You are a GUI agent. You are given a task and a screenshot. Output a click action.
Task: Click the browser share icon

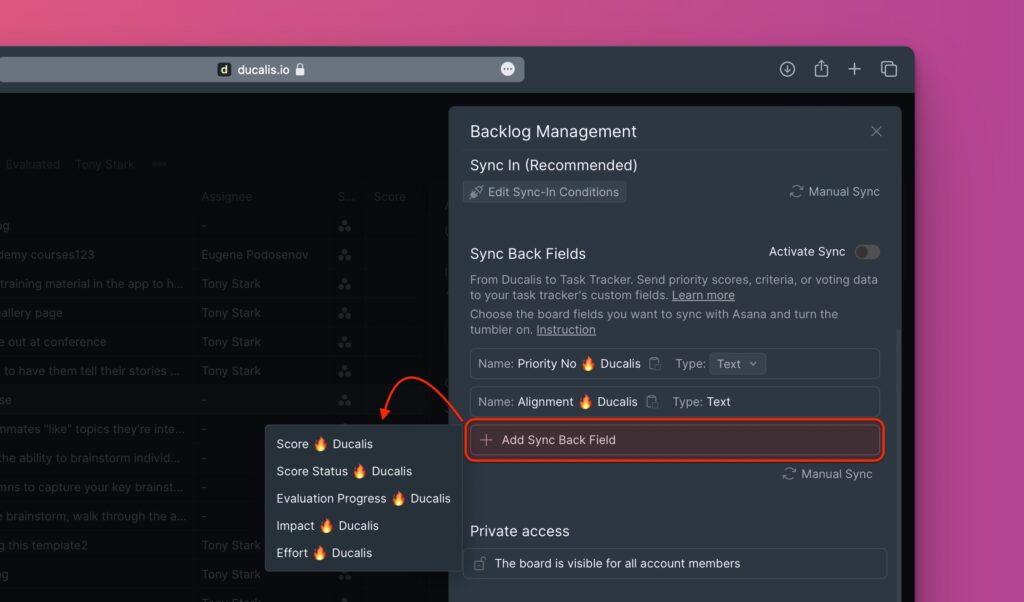click(821, 69)
